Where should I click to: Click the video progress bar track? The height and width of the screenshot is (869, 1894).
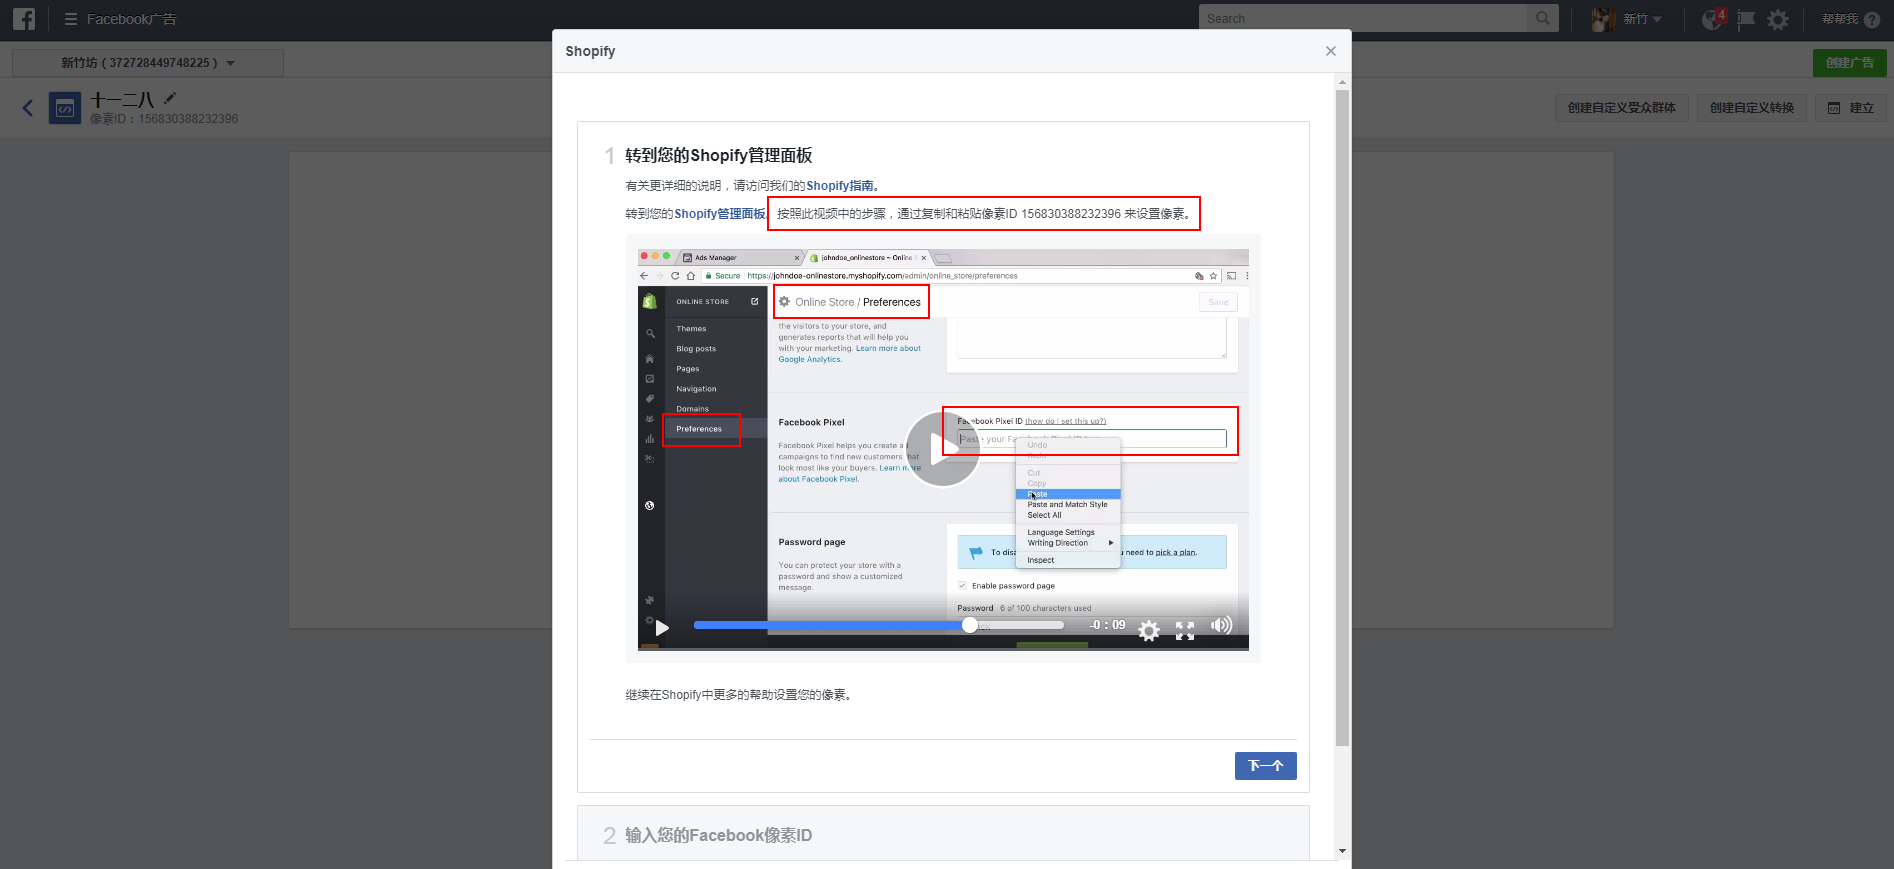[x=879, y=625]
